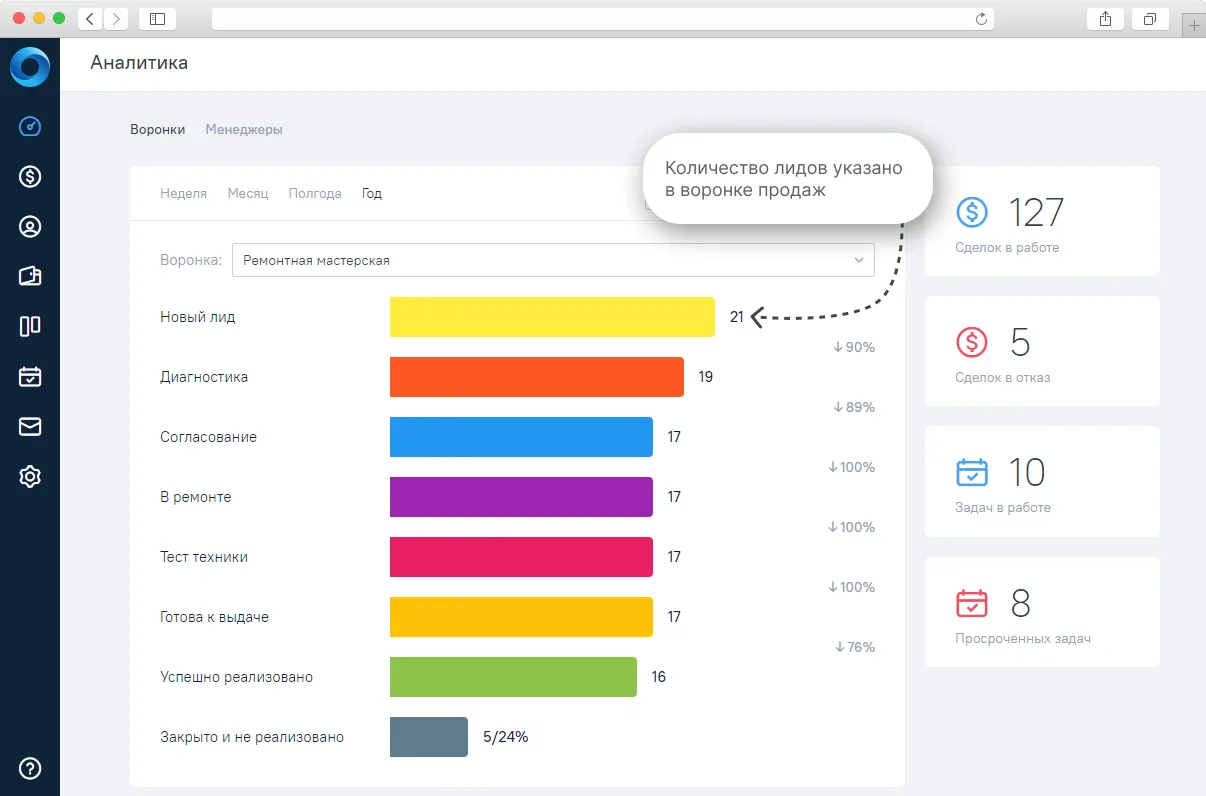This screenshot has height=796, width=1206.
Task: Switch to the Воронки tab
Action: click(157, 129)
